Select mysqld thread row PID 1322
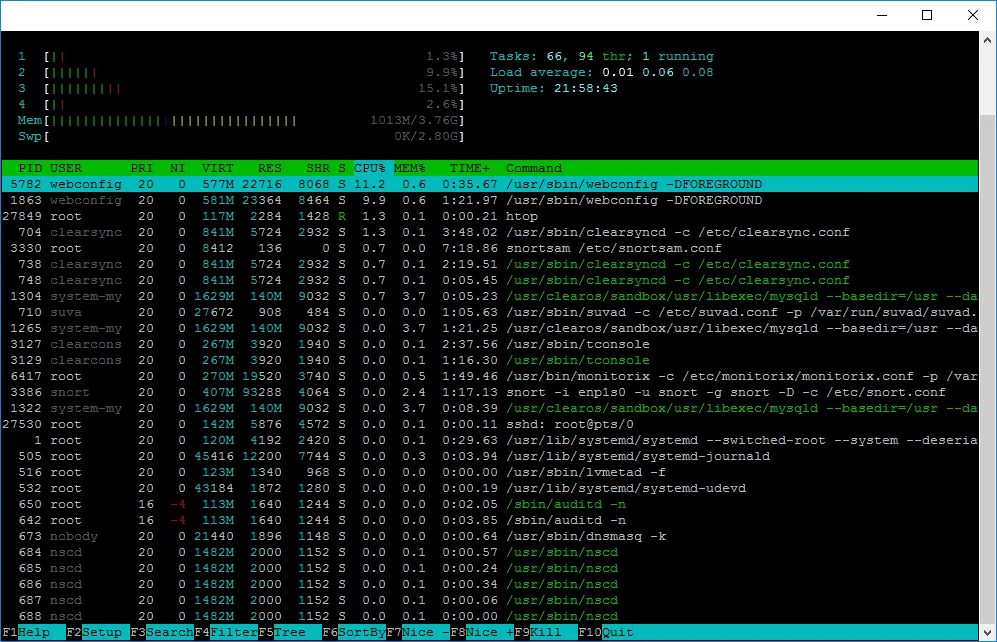This screenshot has height=642, width=997. pyautogui.click(x=490, y=408)
